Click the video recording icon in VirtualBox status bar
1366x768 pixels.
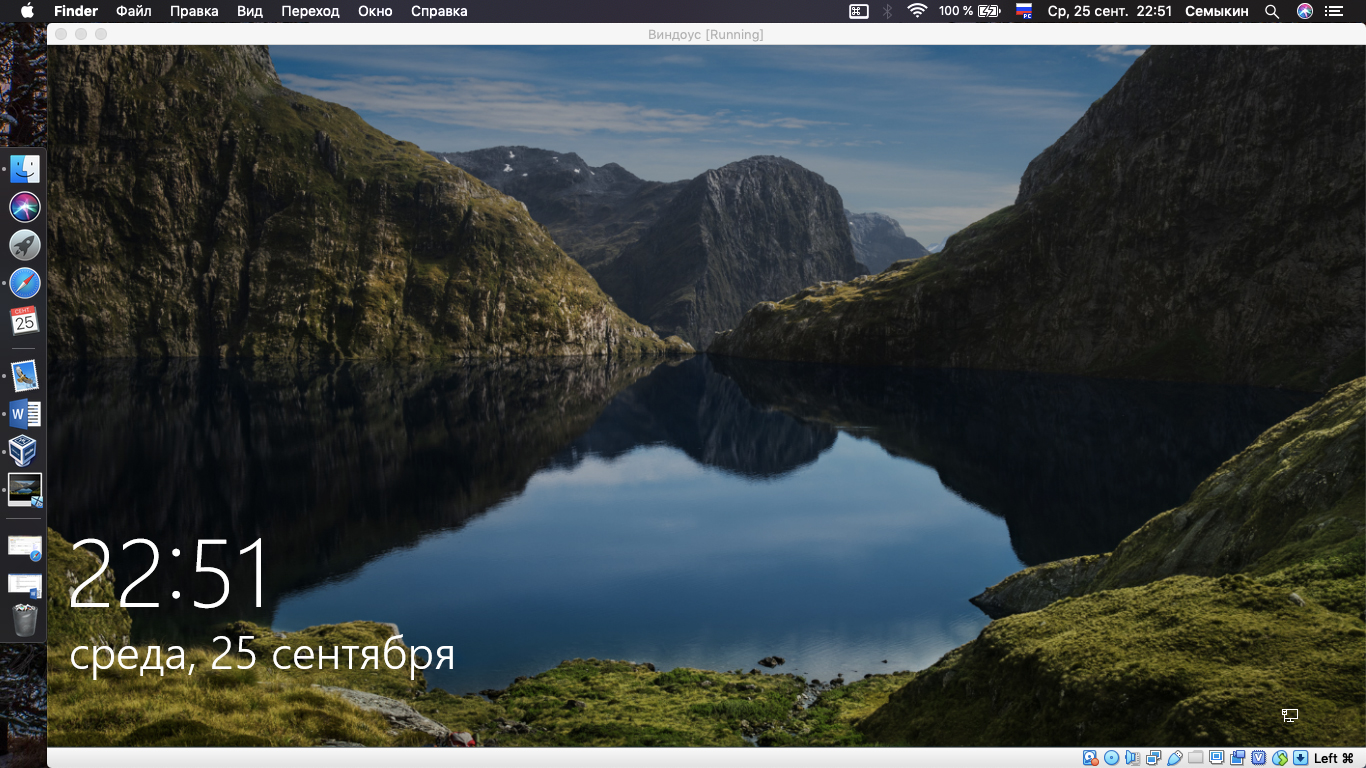click(x=1236, y=759)
